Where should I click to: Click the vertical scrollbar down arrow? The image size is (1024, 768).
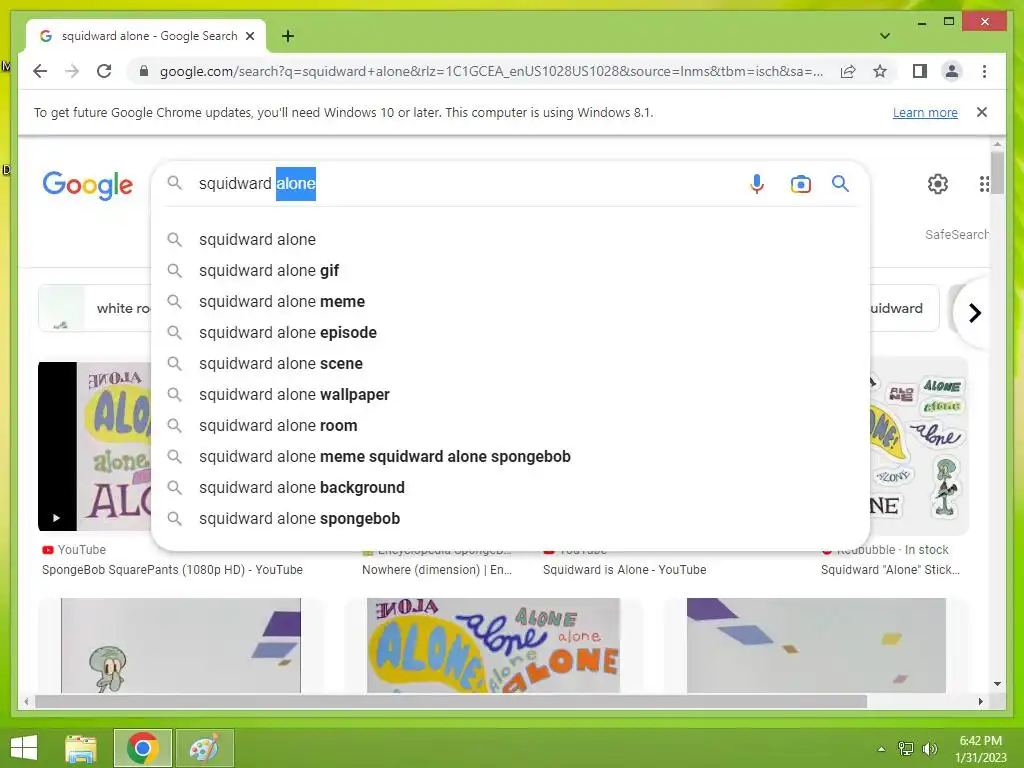997,684
